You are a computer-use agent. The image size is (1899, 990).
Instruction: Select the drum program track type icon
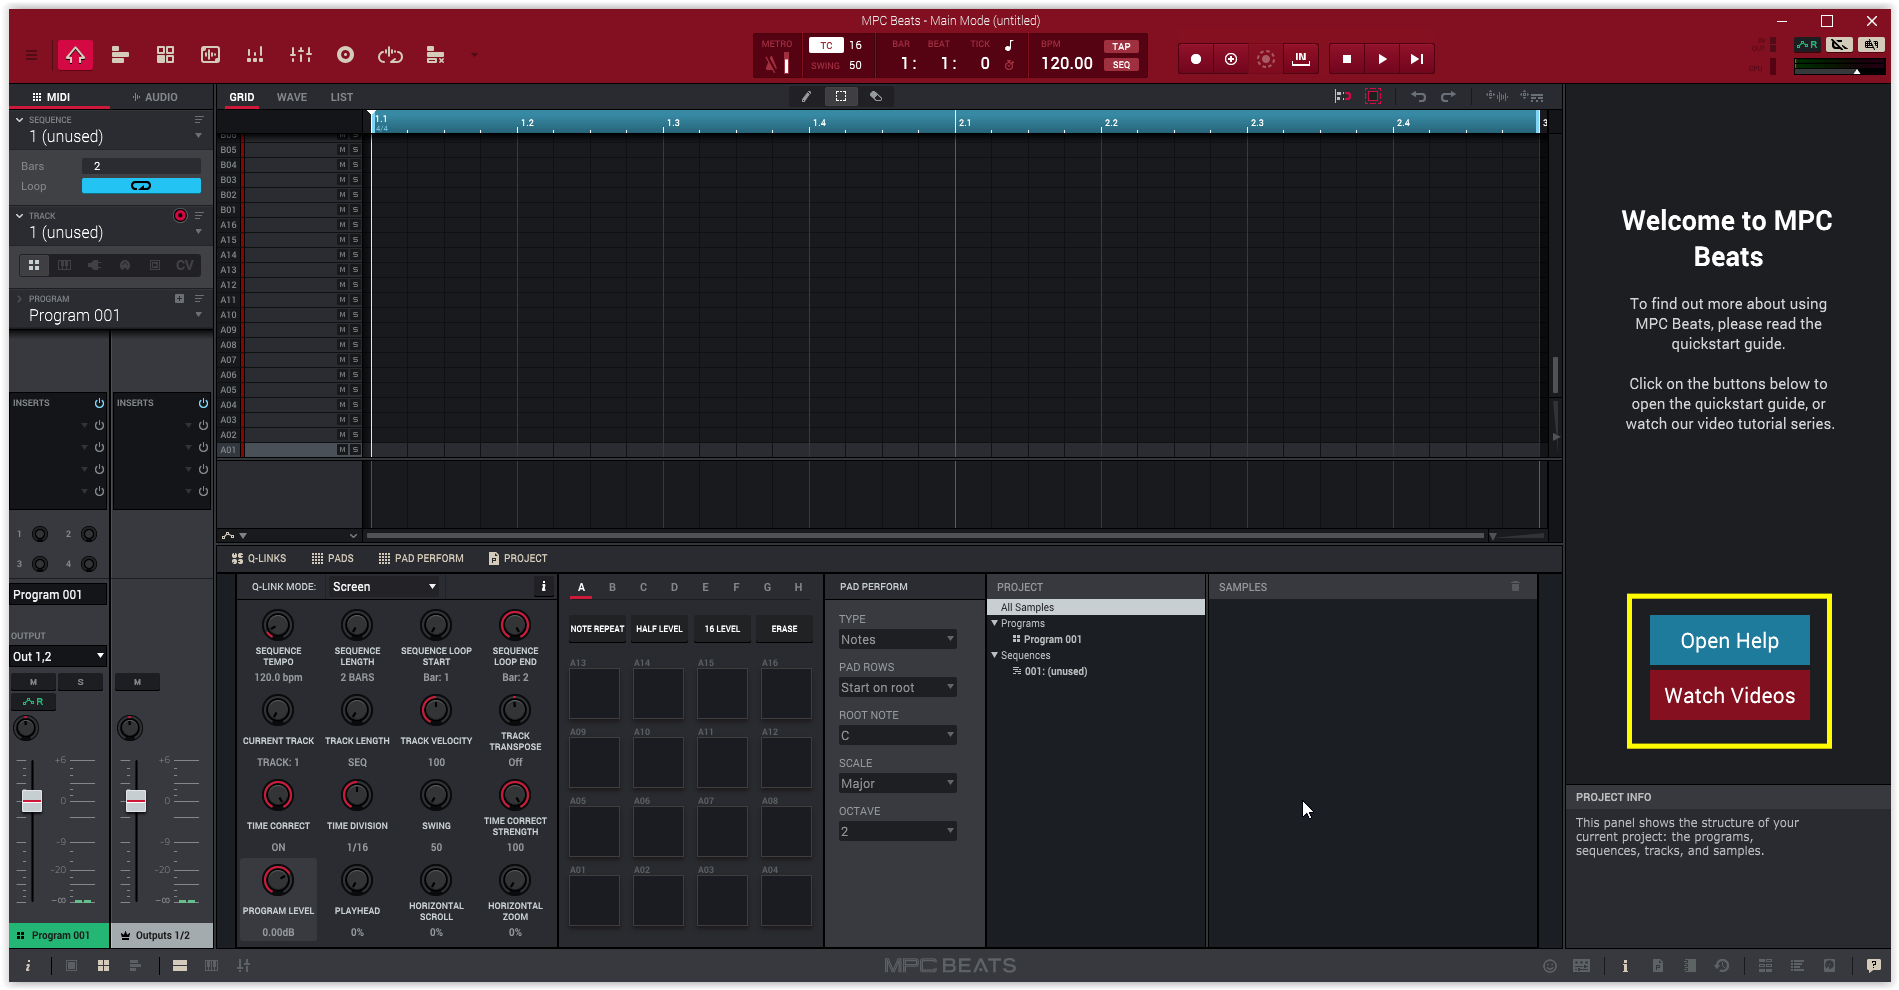34,265
